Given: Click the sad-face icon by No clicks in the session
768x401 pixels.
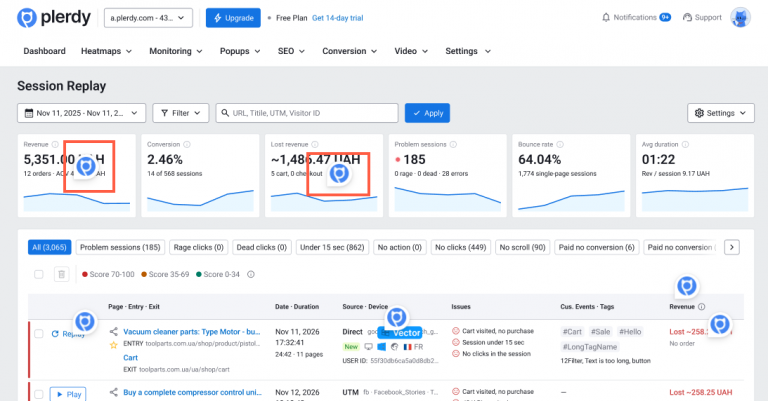Looking at the screenshot, I should 456,354.
